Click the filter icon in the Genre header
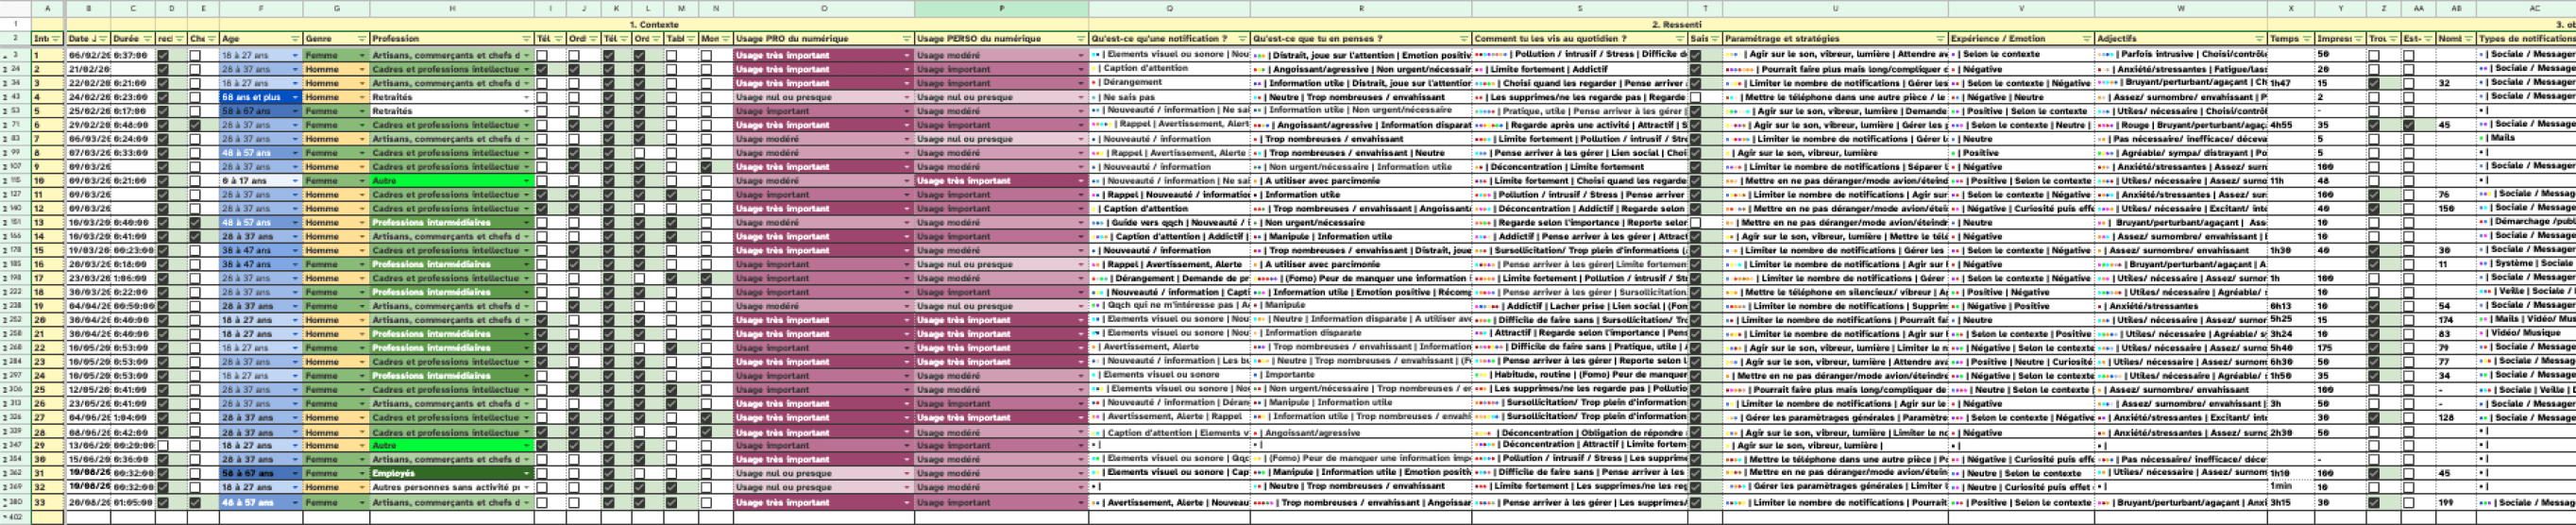2576x525 pixels. [362, 39]
